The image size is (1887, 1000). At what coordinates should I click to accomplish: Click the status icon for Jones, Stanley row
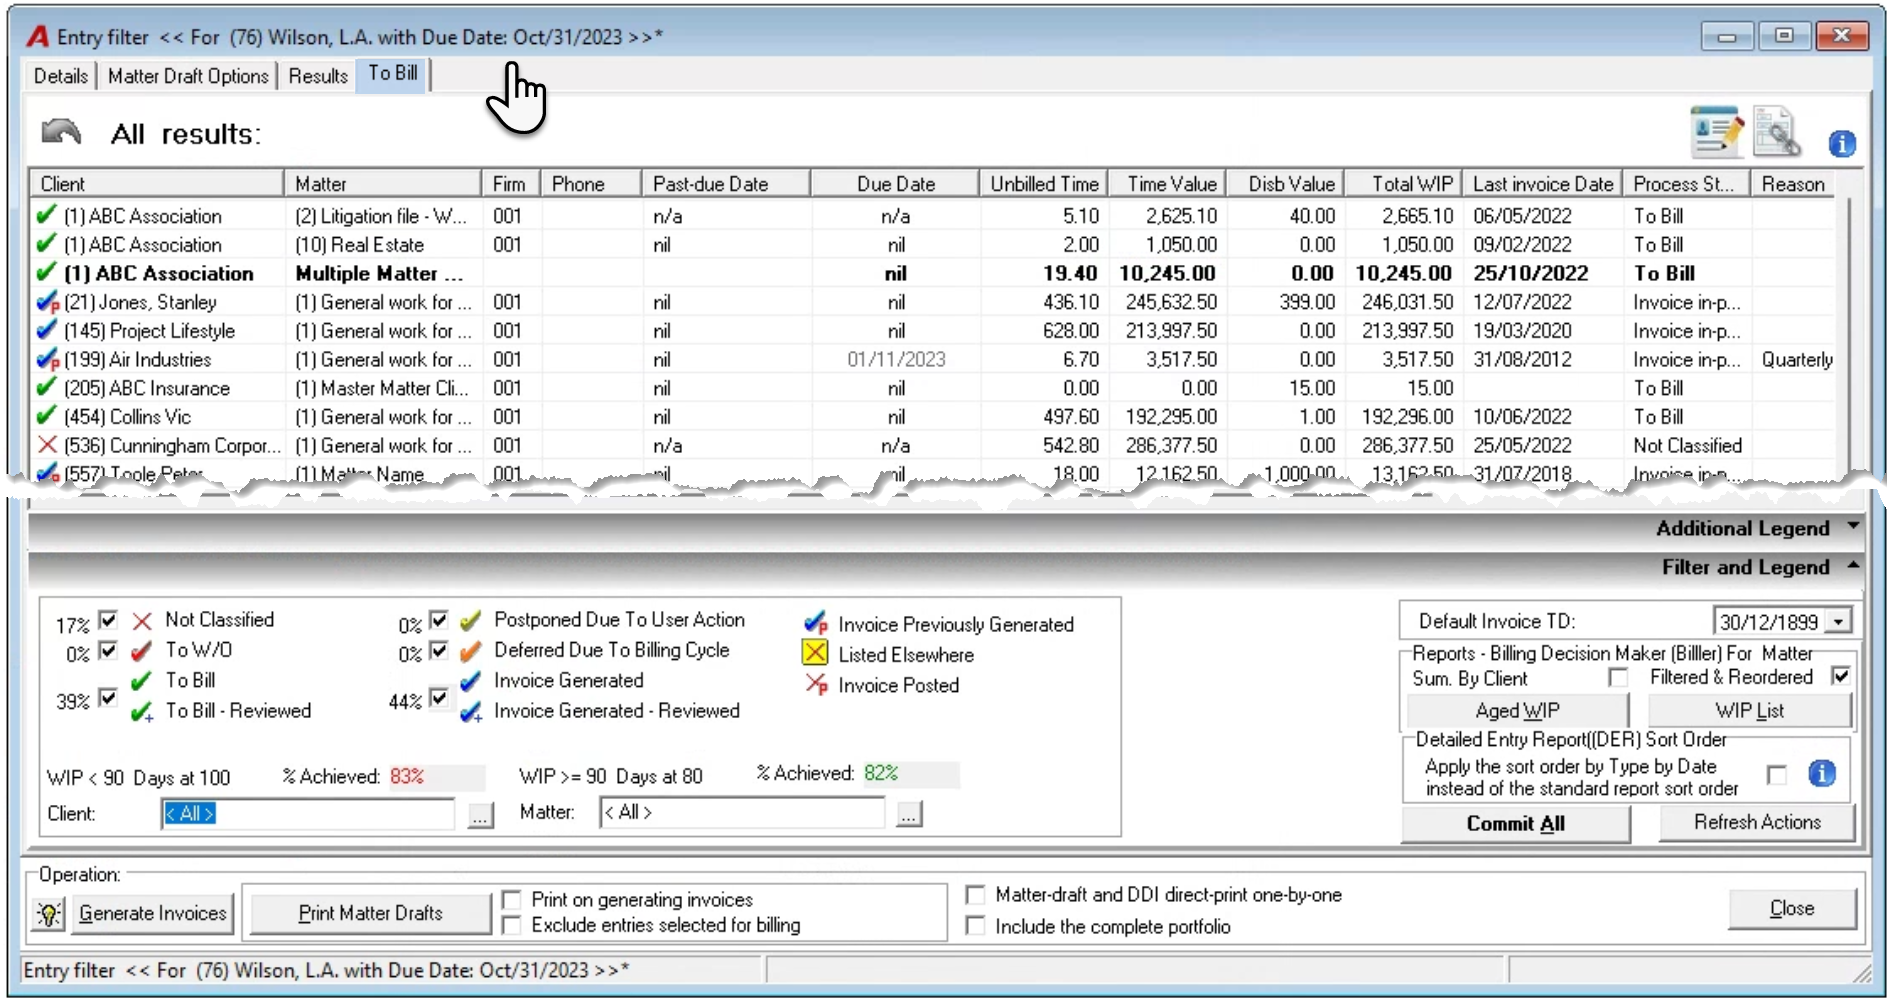47,302
